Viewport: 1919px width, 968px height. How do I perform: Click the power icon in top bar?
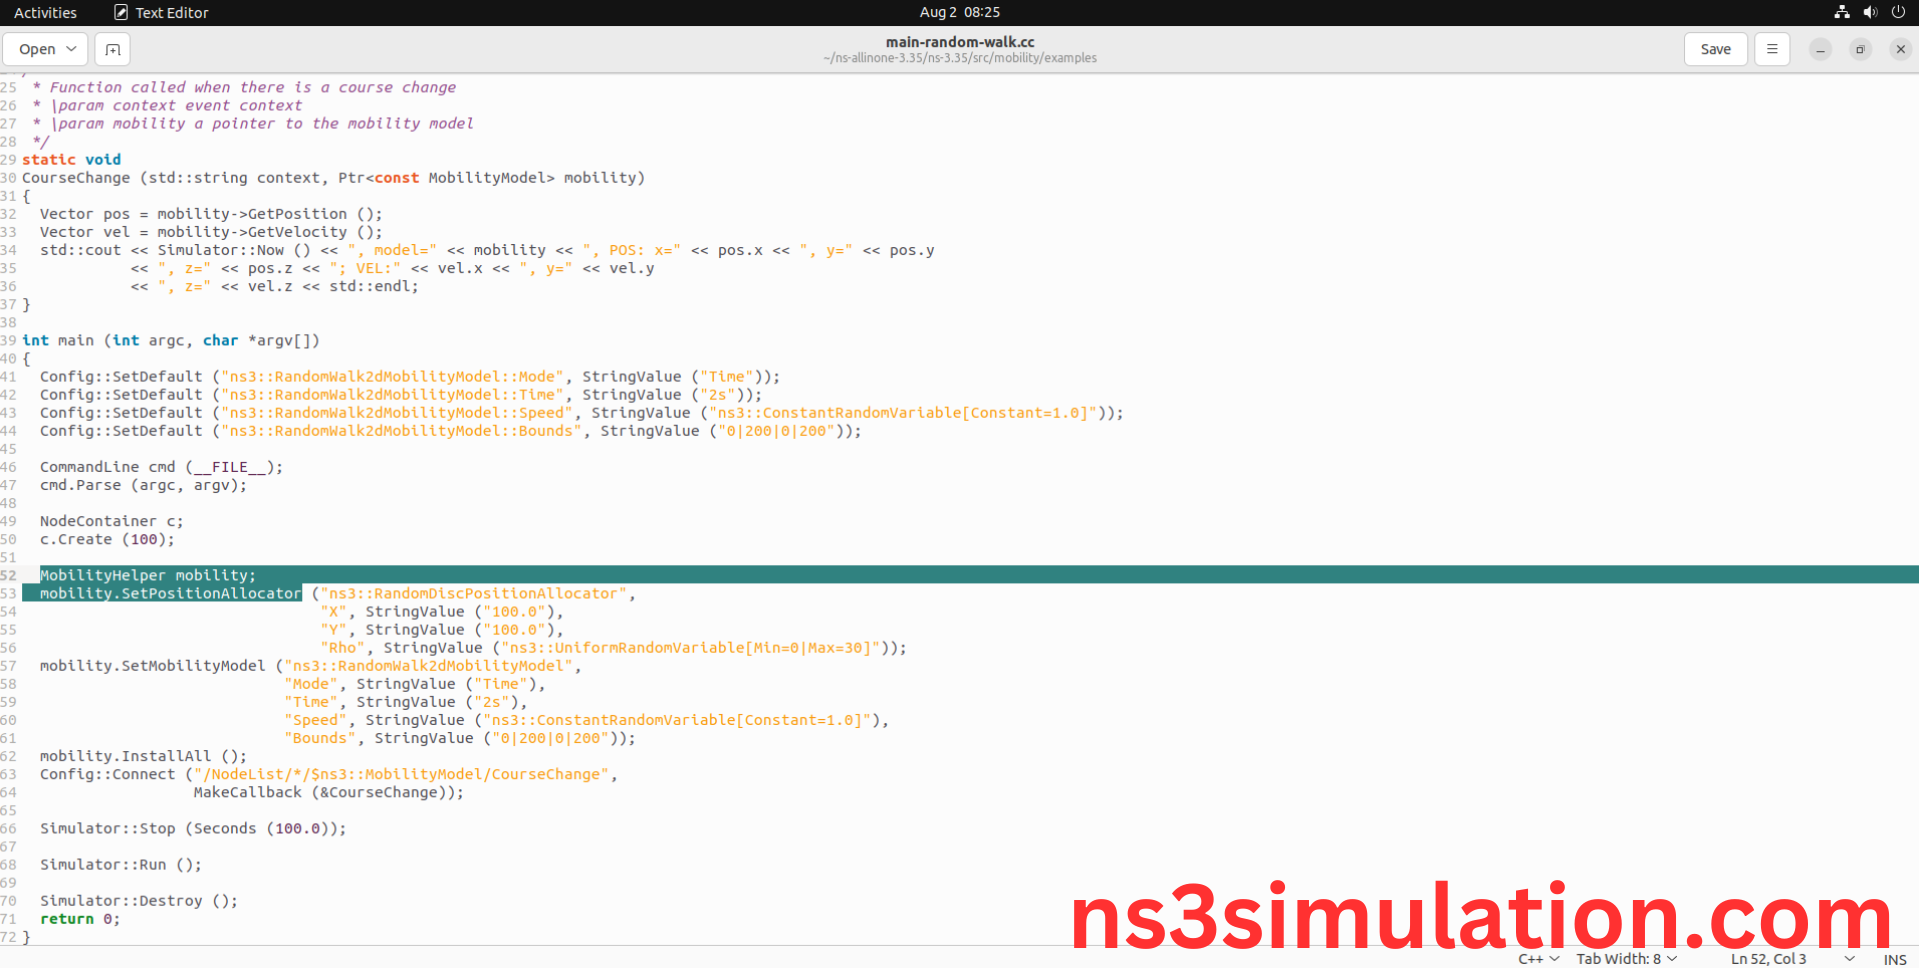pyautogui.click(x=1898, y=12)
